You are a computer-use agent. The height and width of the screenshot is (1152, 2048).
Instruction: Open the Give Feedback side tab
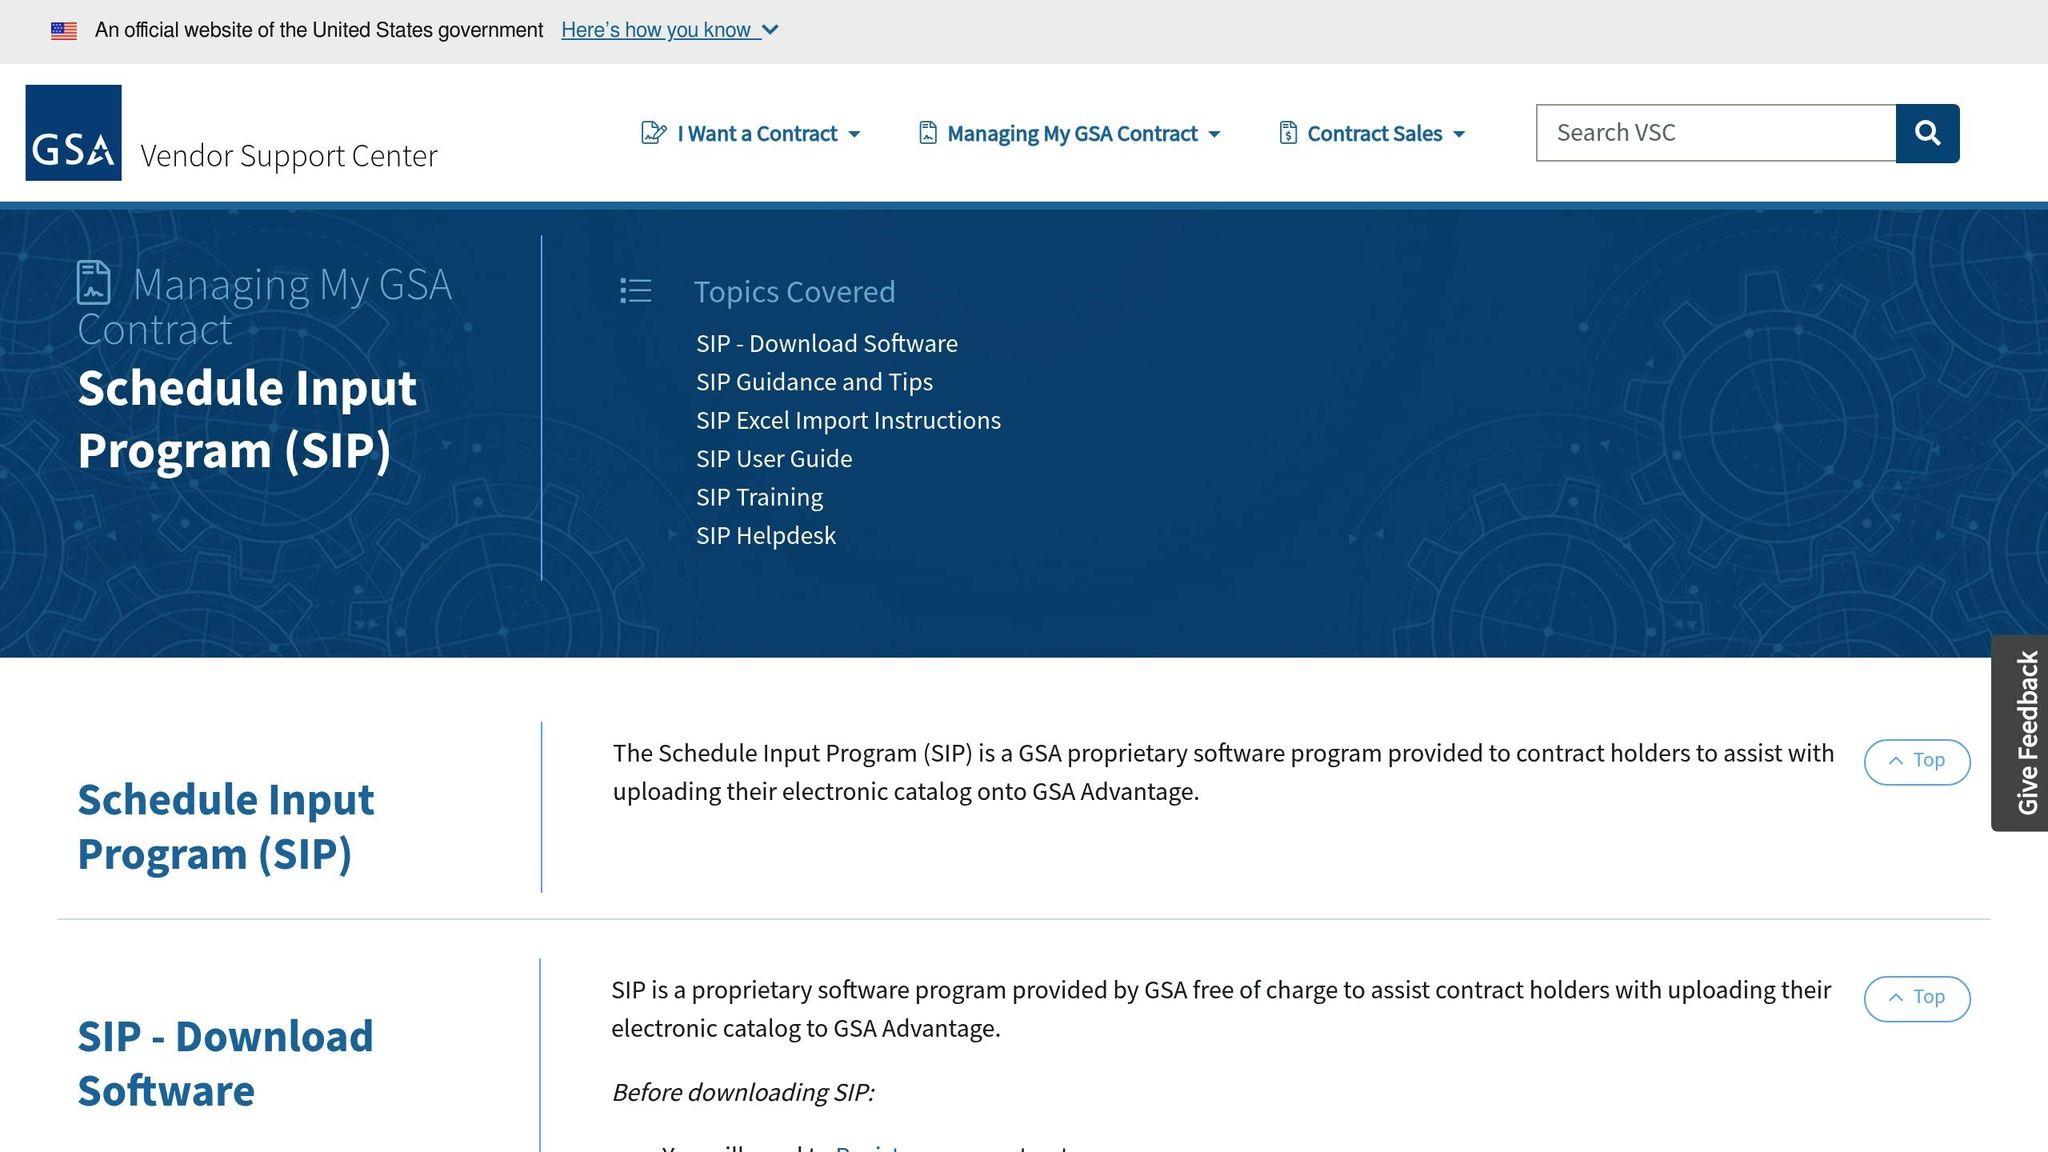[2019, 733]
